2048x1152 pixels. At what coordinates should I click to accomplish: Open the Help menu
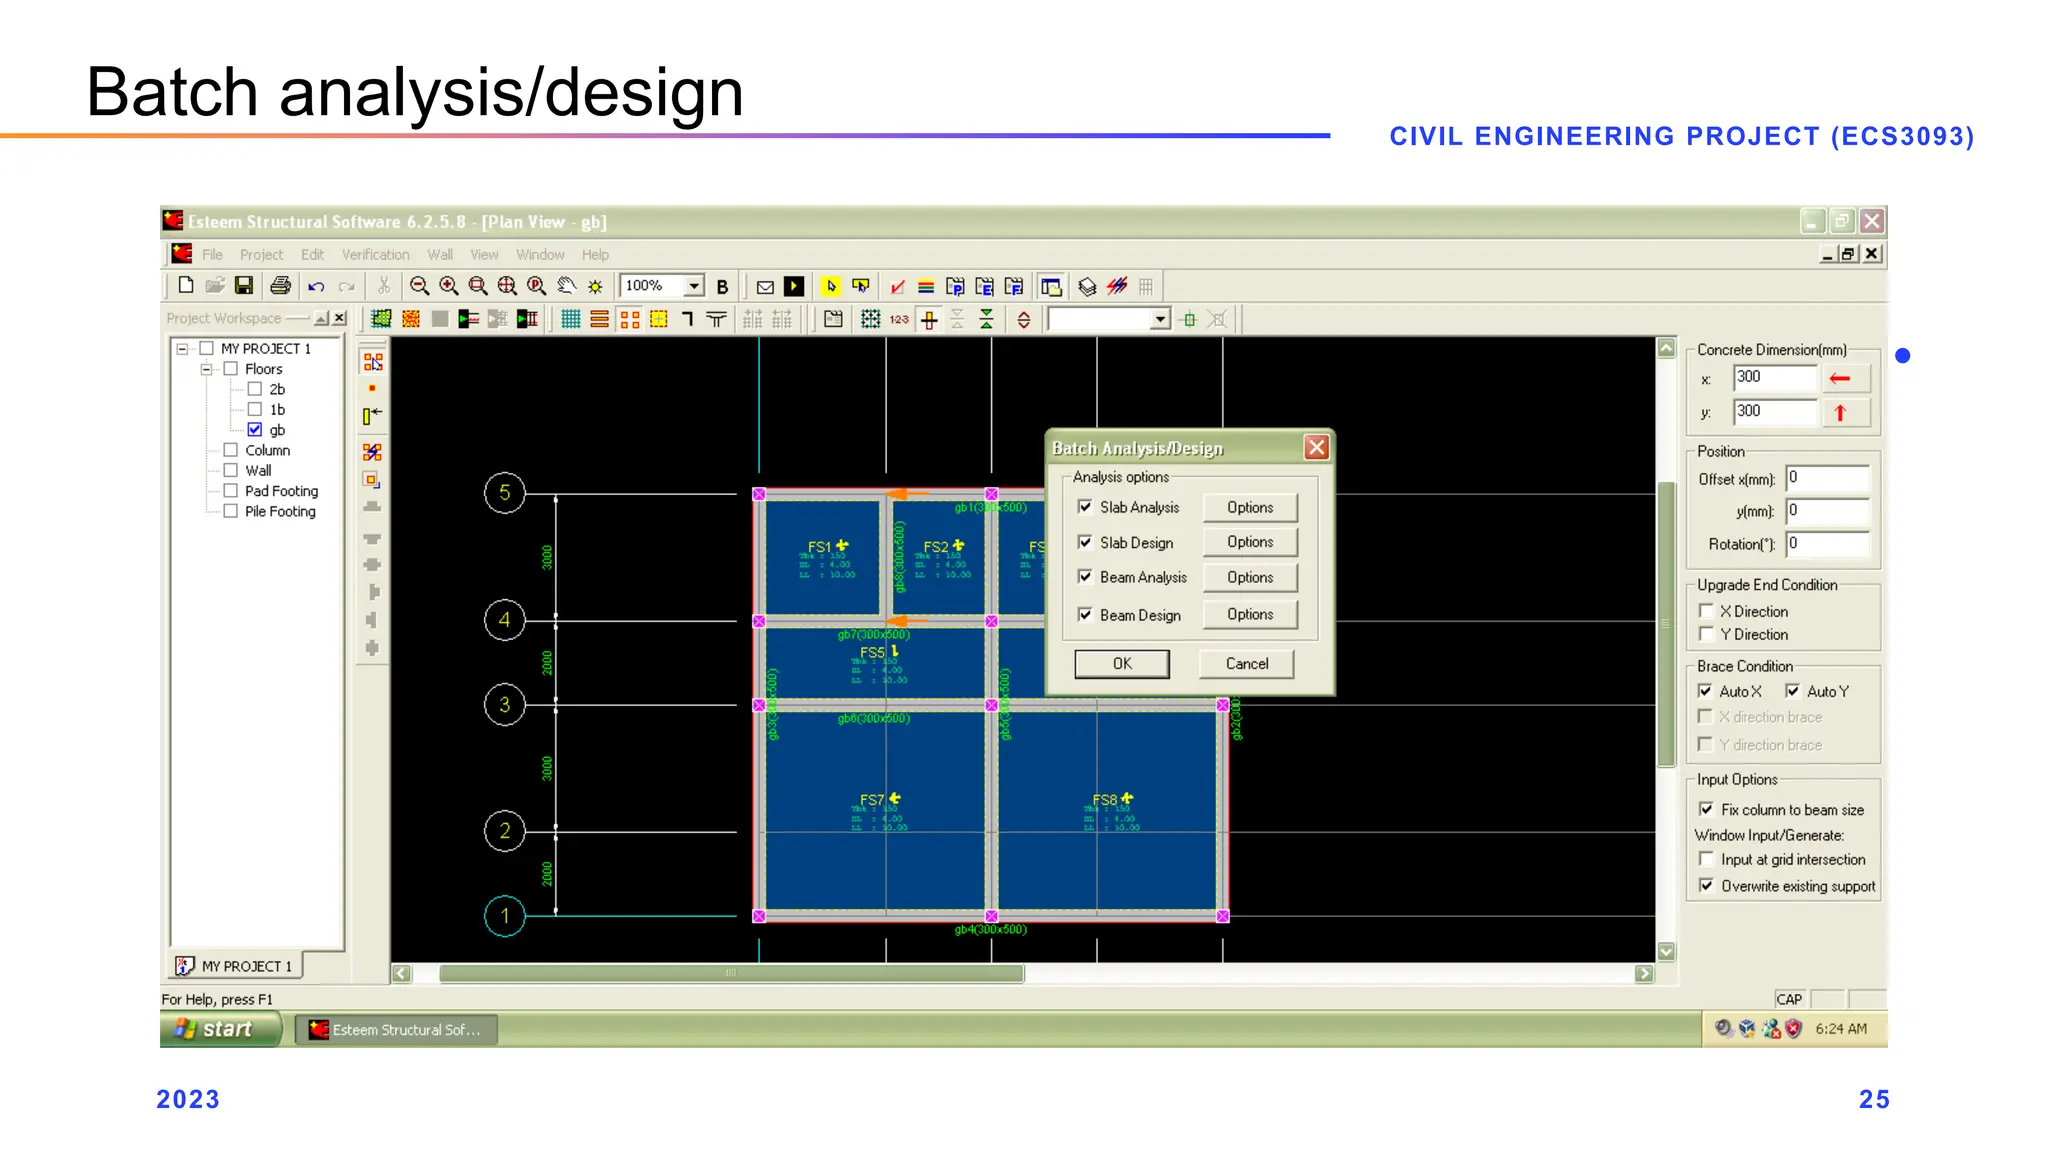point(595,255)
